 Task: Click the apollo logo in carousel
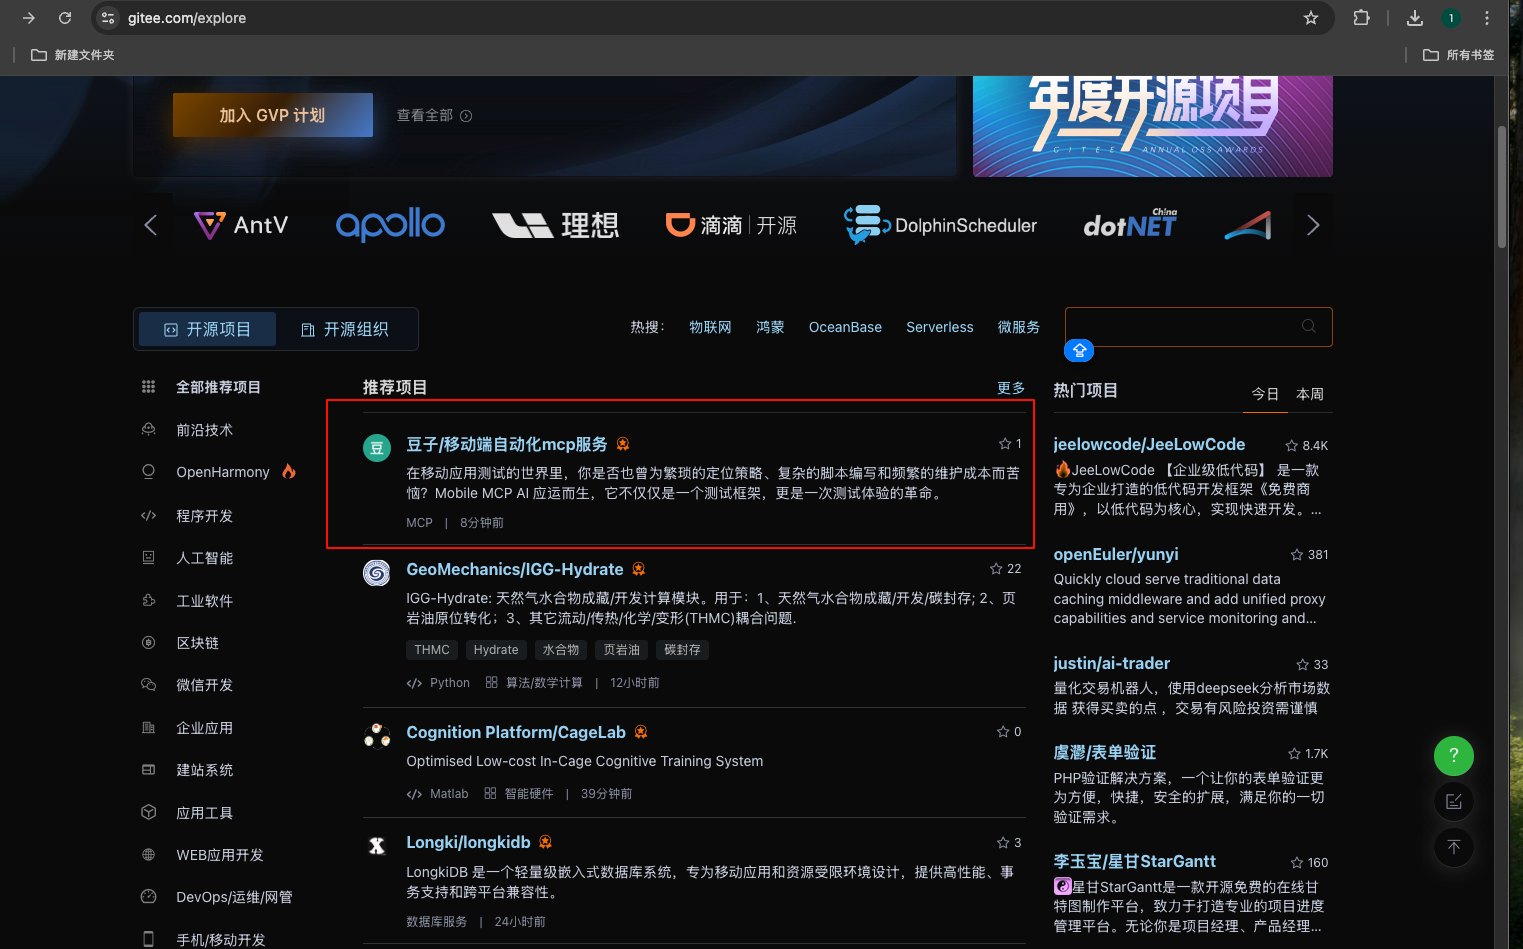pos(390,225)
